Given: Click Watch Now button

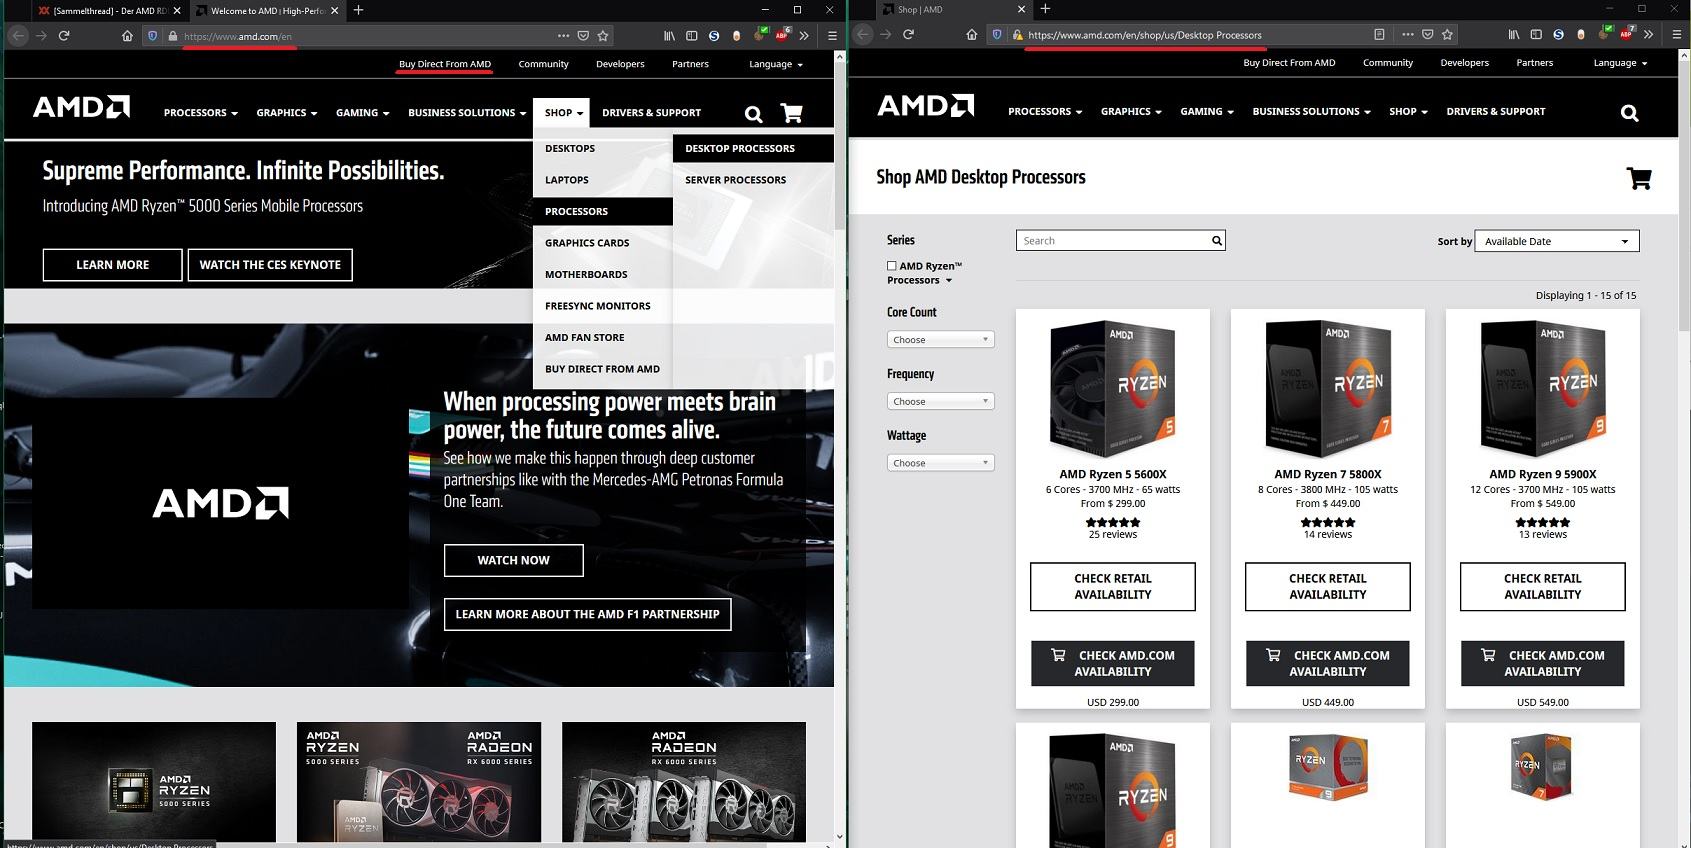Looking at the screenshot, I should [513, 560].
